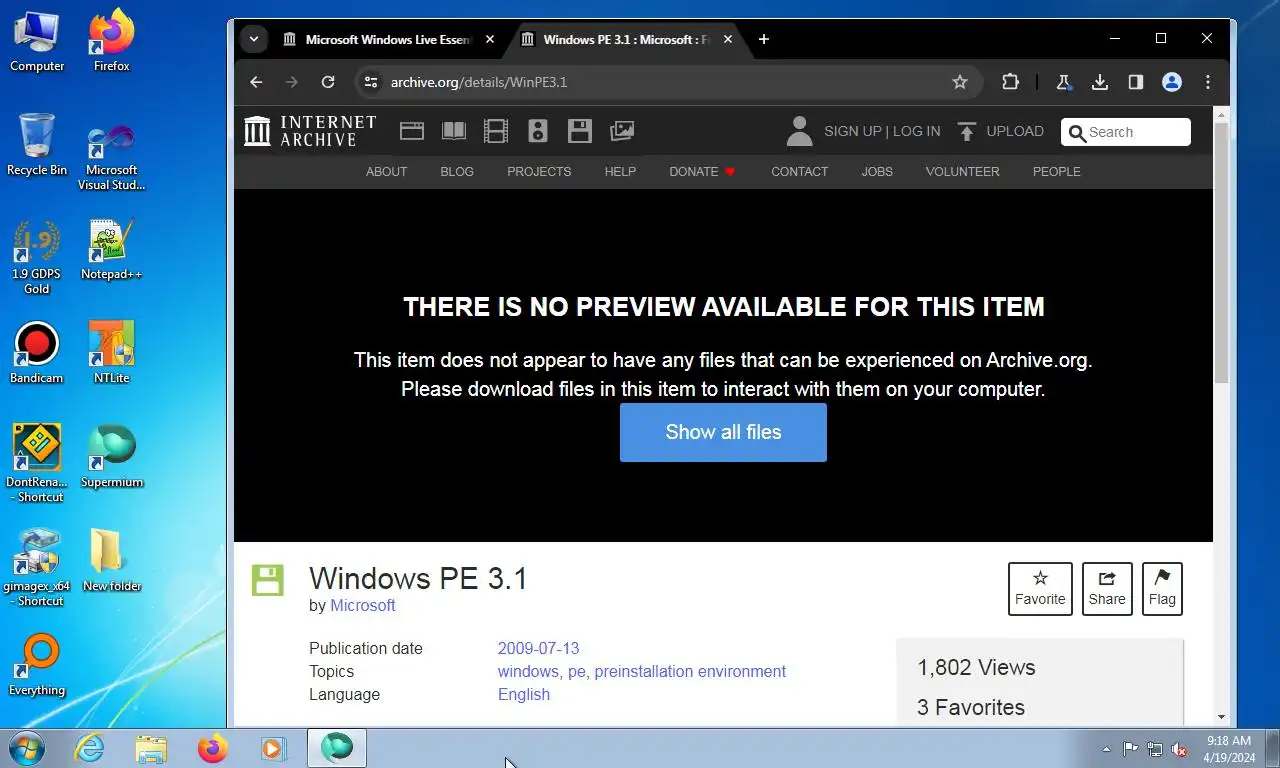Open 1.9 GDPS Gold desktop icon
1280x768 pixels.
click(37, 257)
